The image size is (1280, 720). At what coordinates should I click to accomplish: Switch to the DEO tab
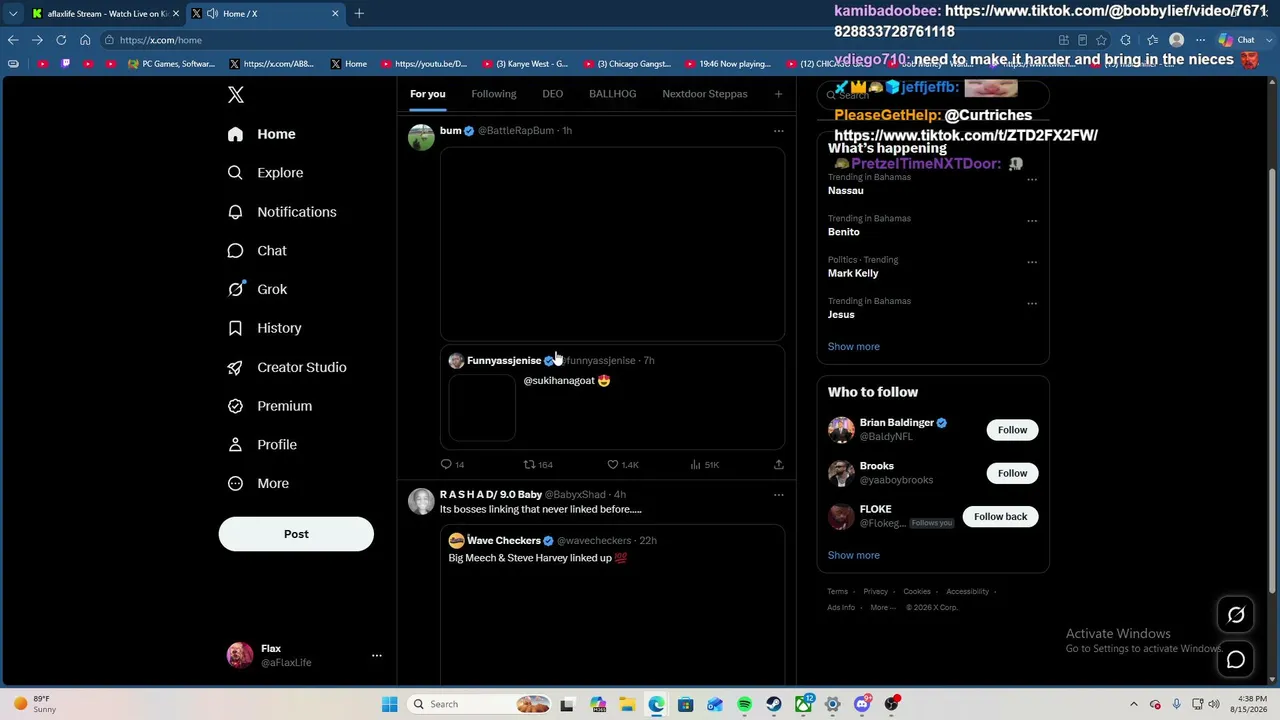[x=553, y=94]
